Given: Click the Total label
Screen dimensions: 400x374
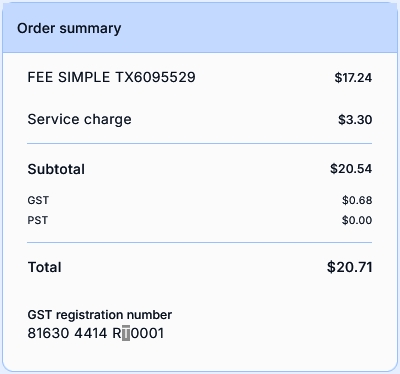Looking at the screenshot, I should point(45,267).
